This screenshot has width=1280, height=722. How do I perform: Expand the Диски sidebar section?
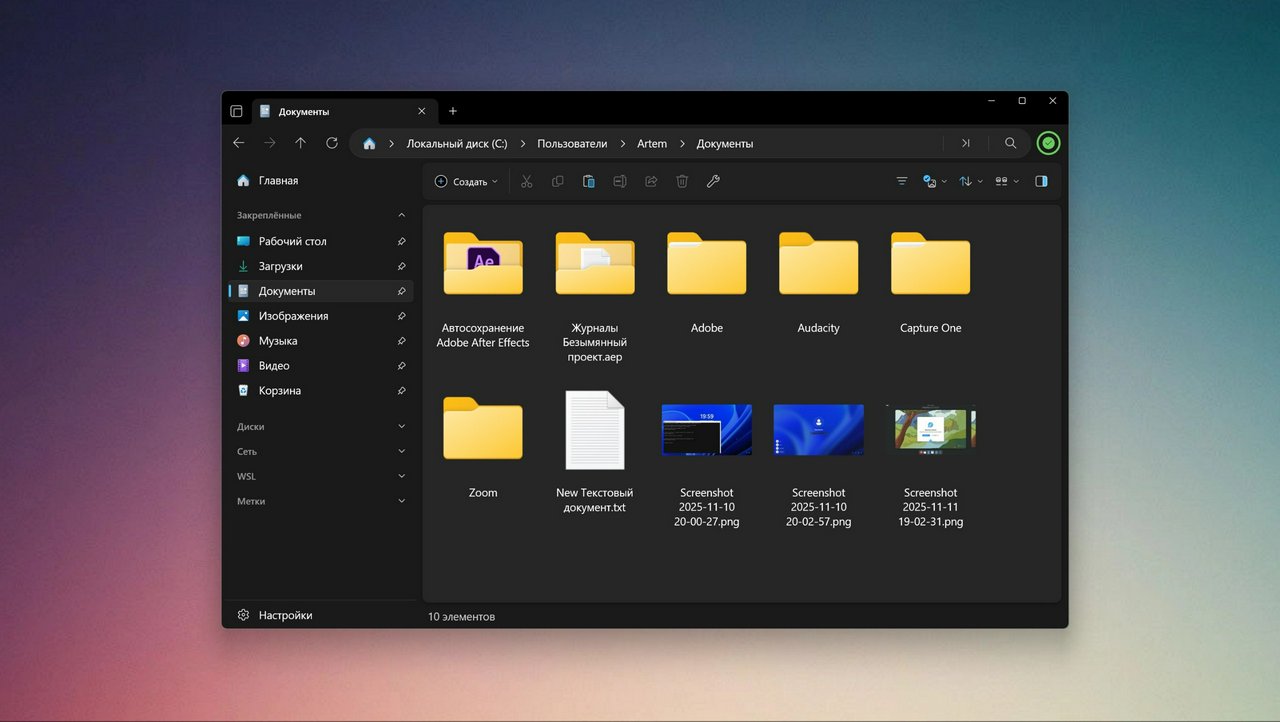401,426
